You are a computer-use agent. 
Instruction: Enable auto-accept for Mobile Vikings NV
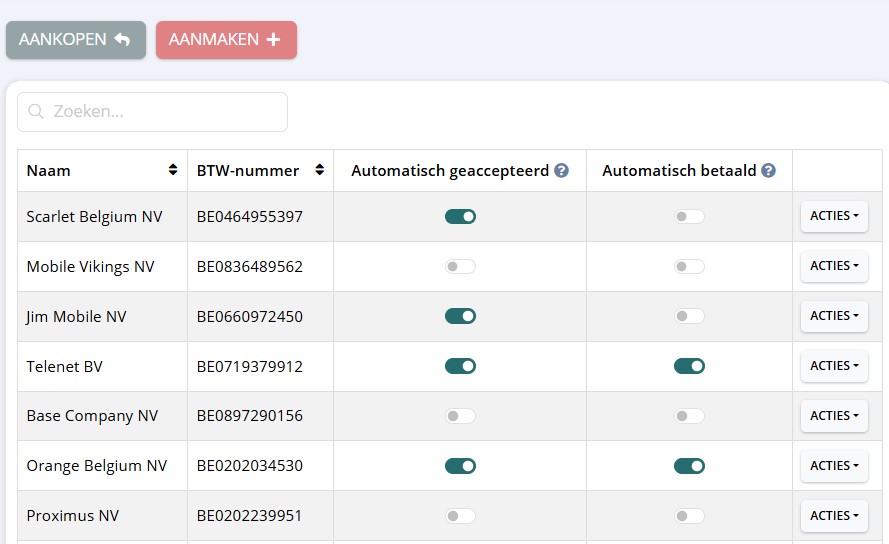pos(460,266)
